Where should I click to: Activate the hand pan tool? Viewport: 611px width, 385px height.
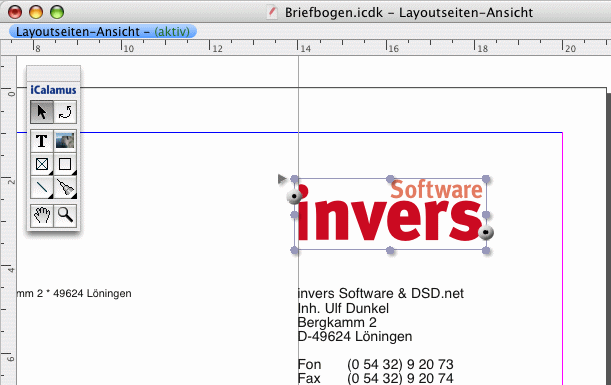42,215
